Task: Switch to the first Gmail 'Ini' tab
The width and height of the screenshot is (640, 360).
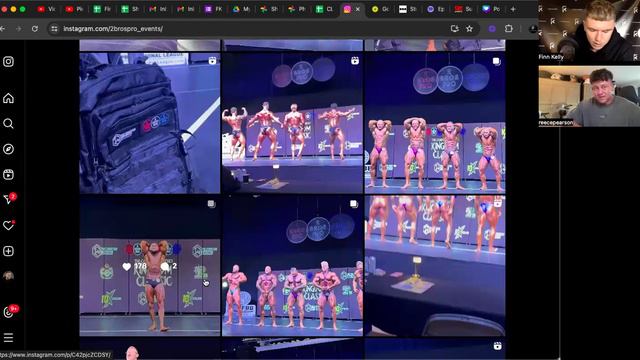Action: click(x=158, y=9)
